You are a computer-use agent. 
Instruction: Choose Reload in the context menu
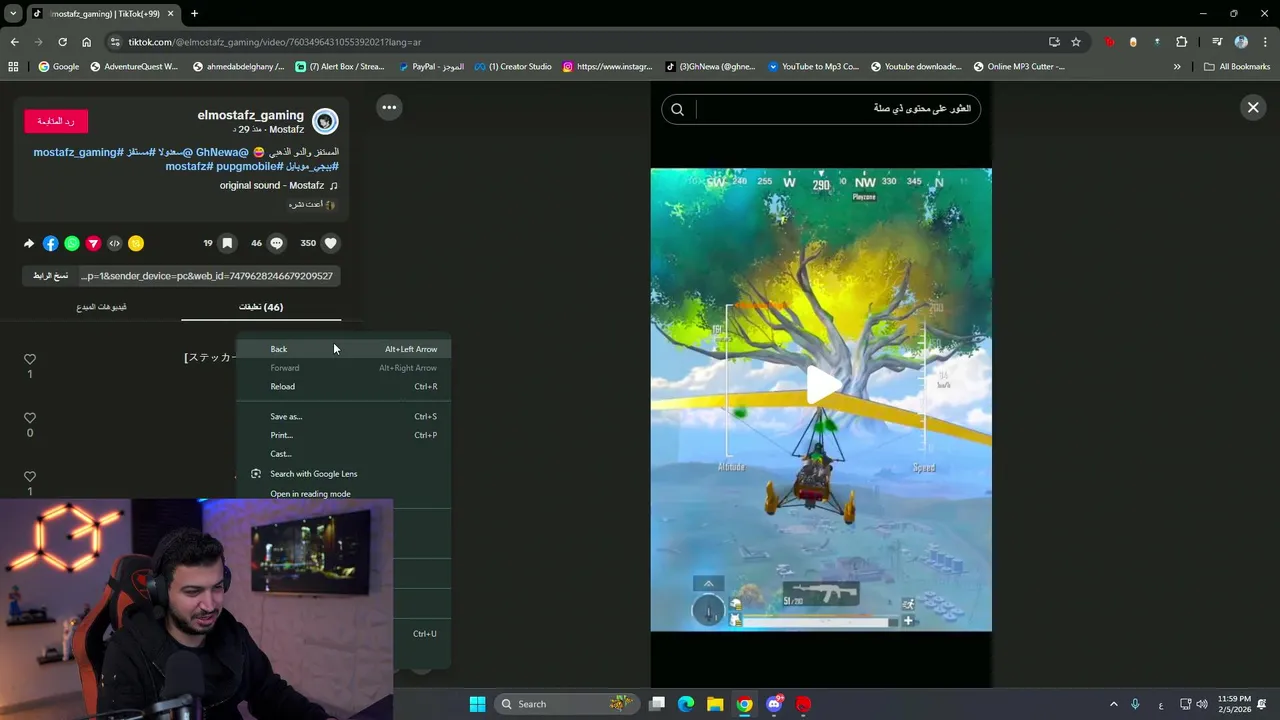coord(343,386)
